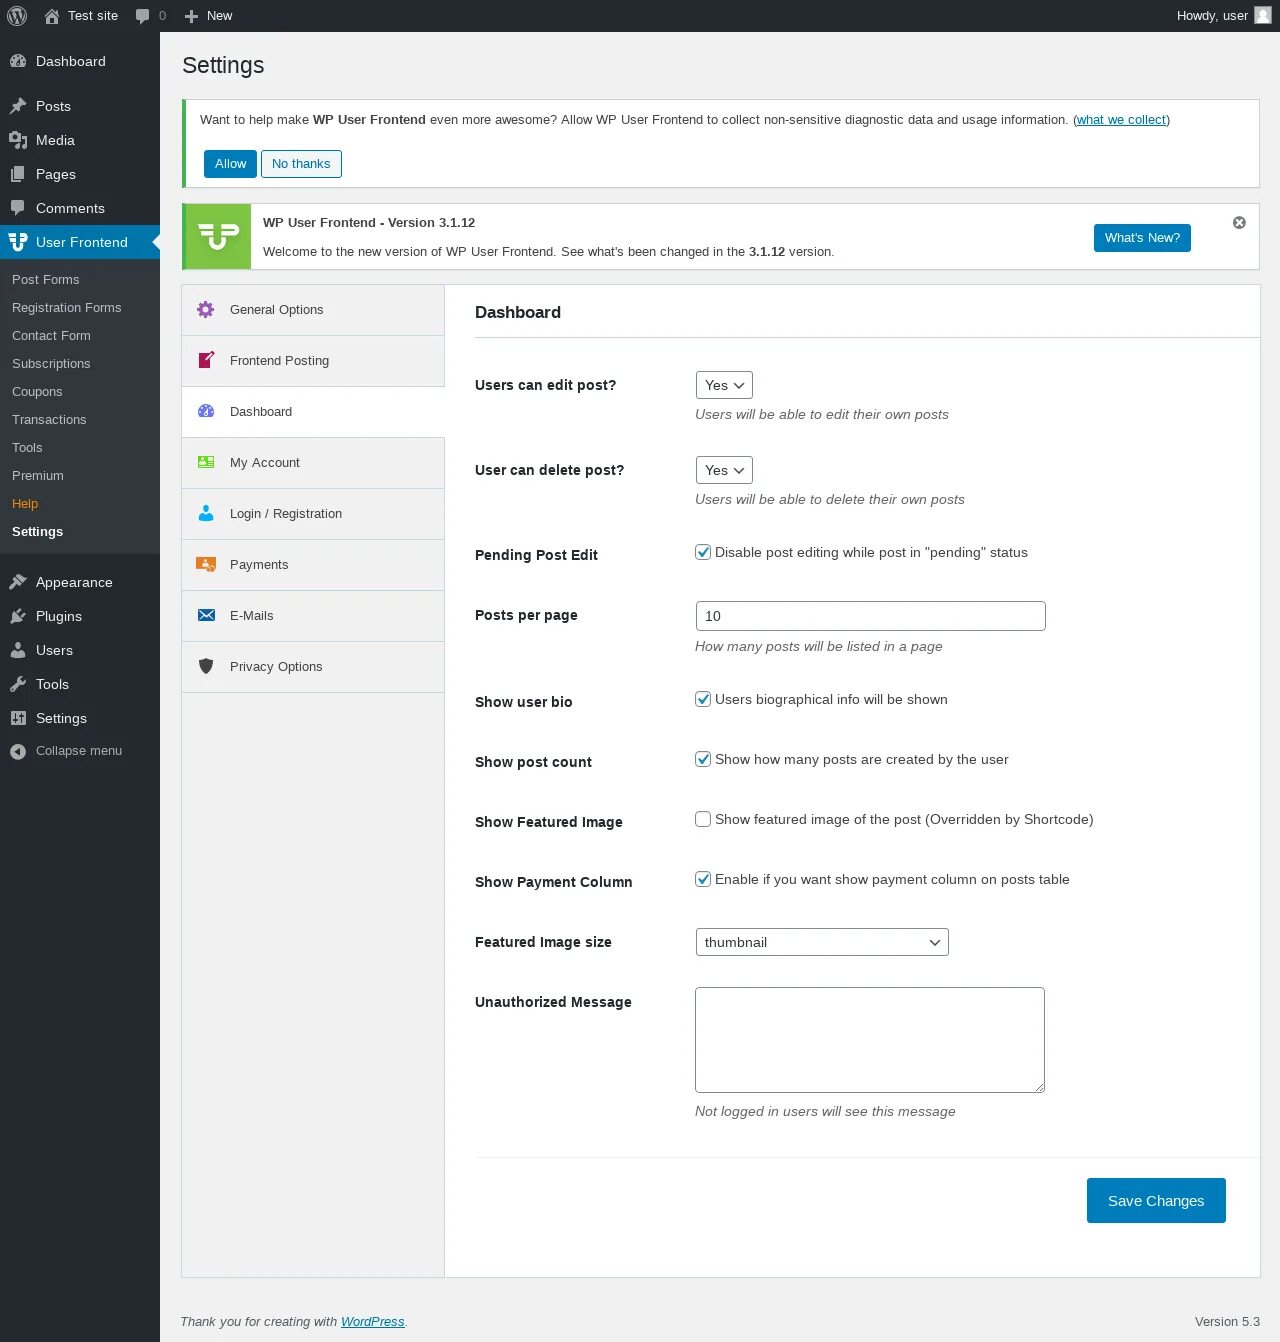Click the Tools wrench icon in main sidebar
The image size is (1280, 1342).
[18, 684]
